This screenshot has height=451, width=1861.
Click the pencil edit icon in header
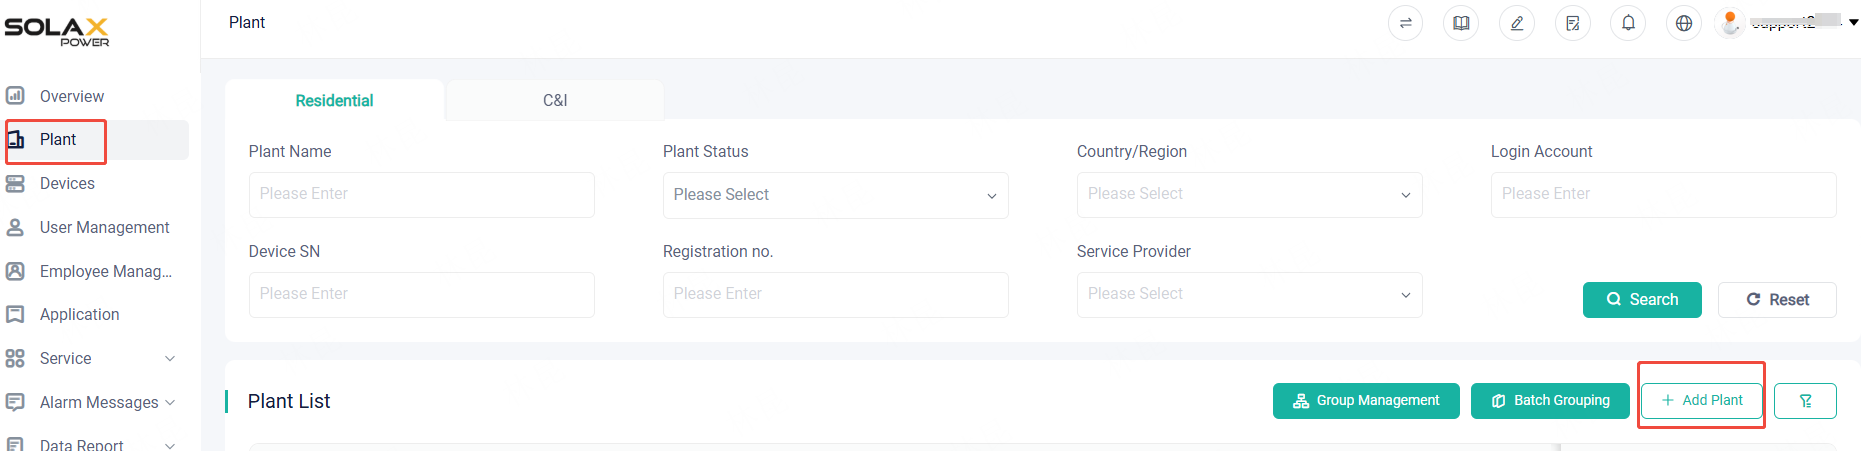pyautogui.click(x=1517, y=23)
